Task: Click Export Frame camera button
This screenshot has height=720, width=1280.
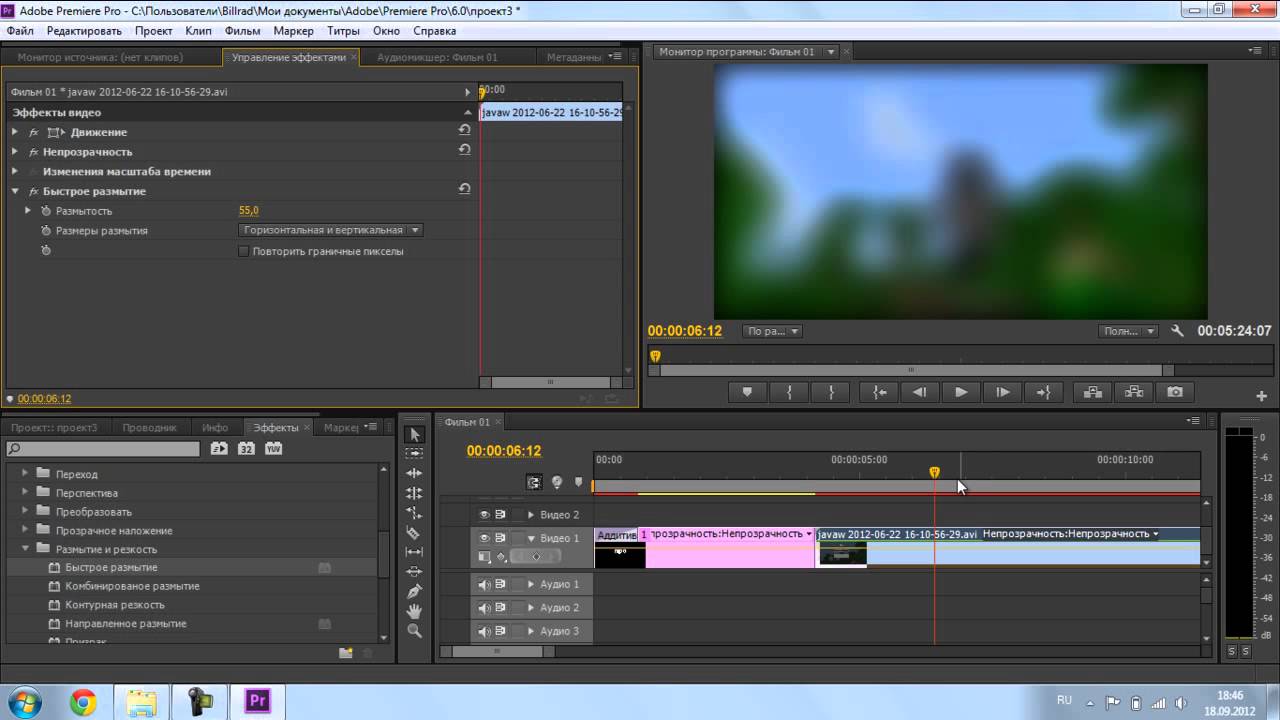Action: 1175,392
